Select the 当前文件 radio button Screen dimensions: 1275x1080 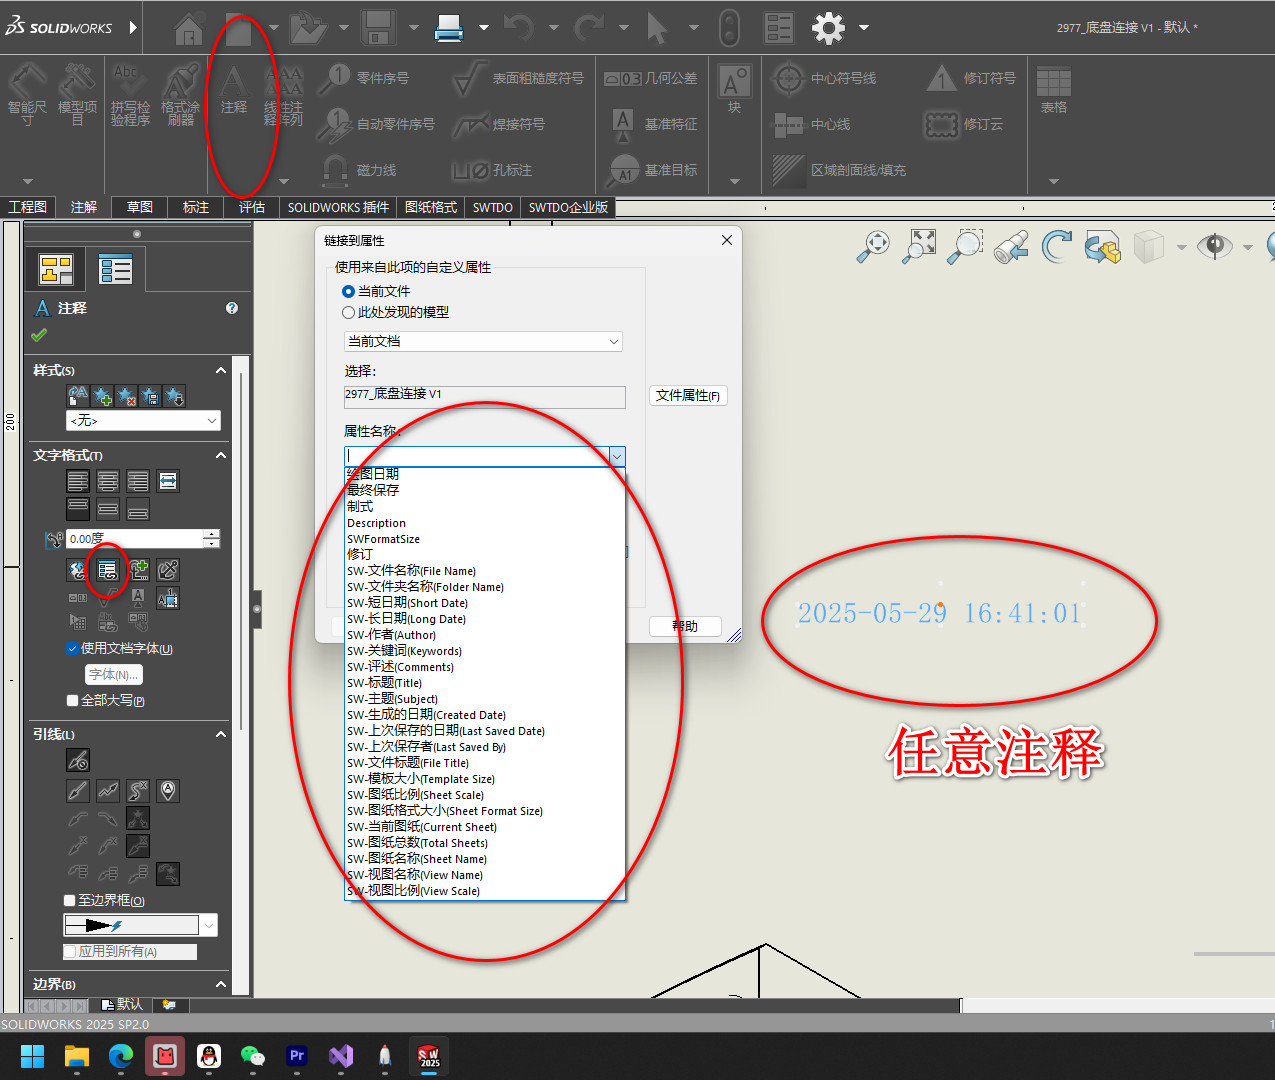coord(349,291)
